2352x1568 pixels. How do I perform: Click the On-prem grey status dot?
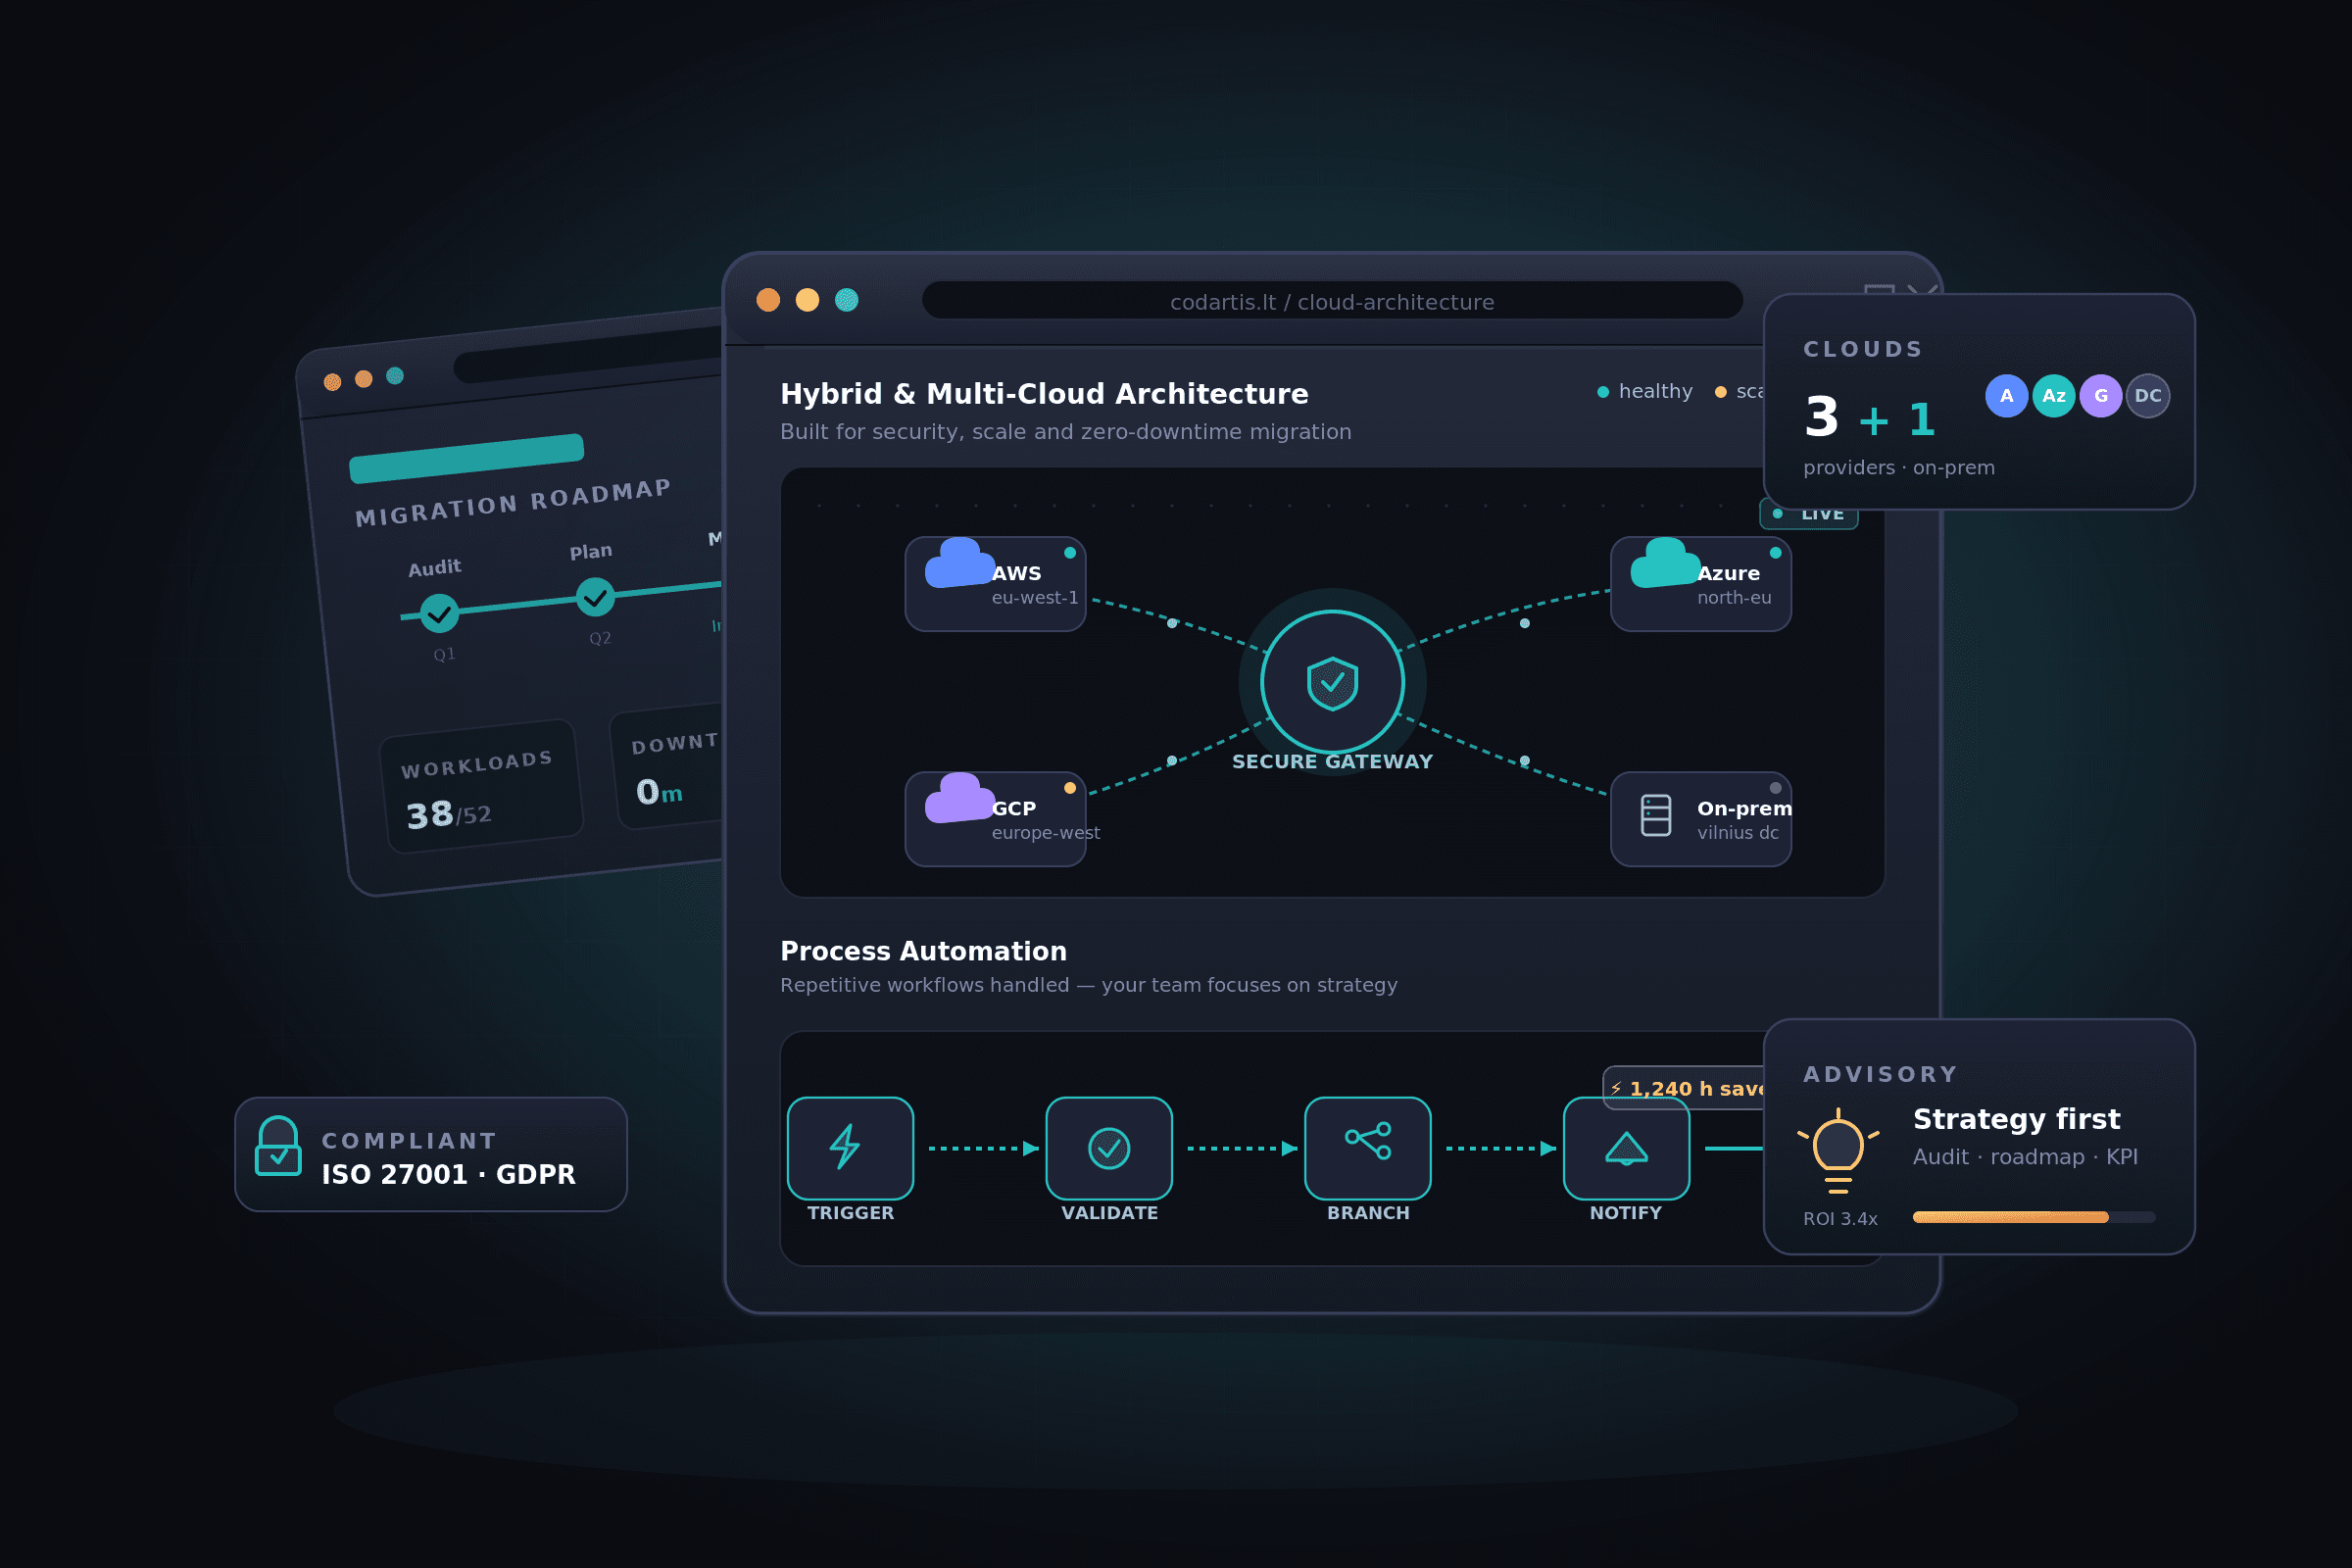(x=1776, y=788)
